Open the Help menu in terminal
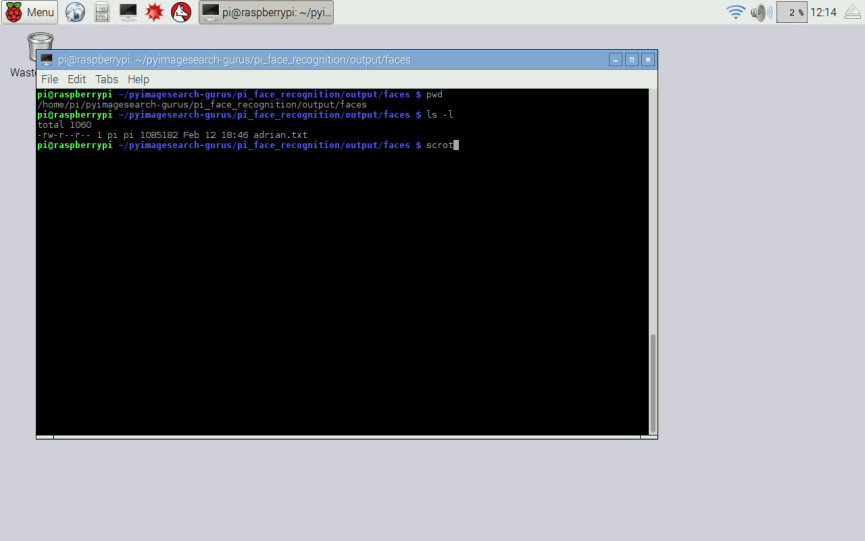Screen dimensions: 865x541 pyautogui.click(x=138, y=79)
